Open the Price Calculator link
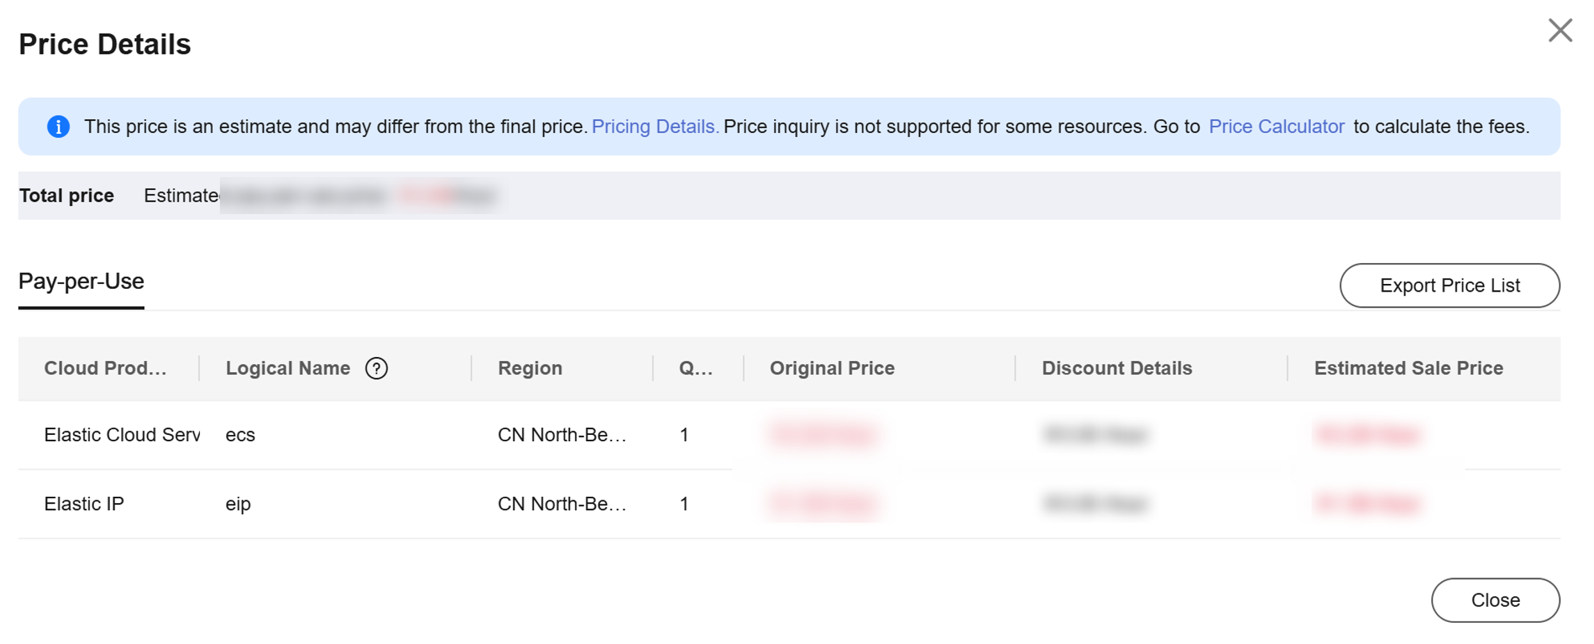1594x644 pixels. [x=1276, y=127]
